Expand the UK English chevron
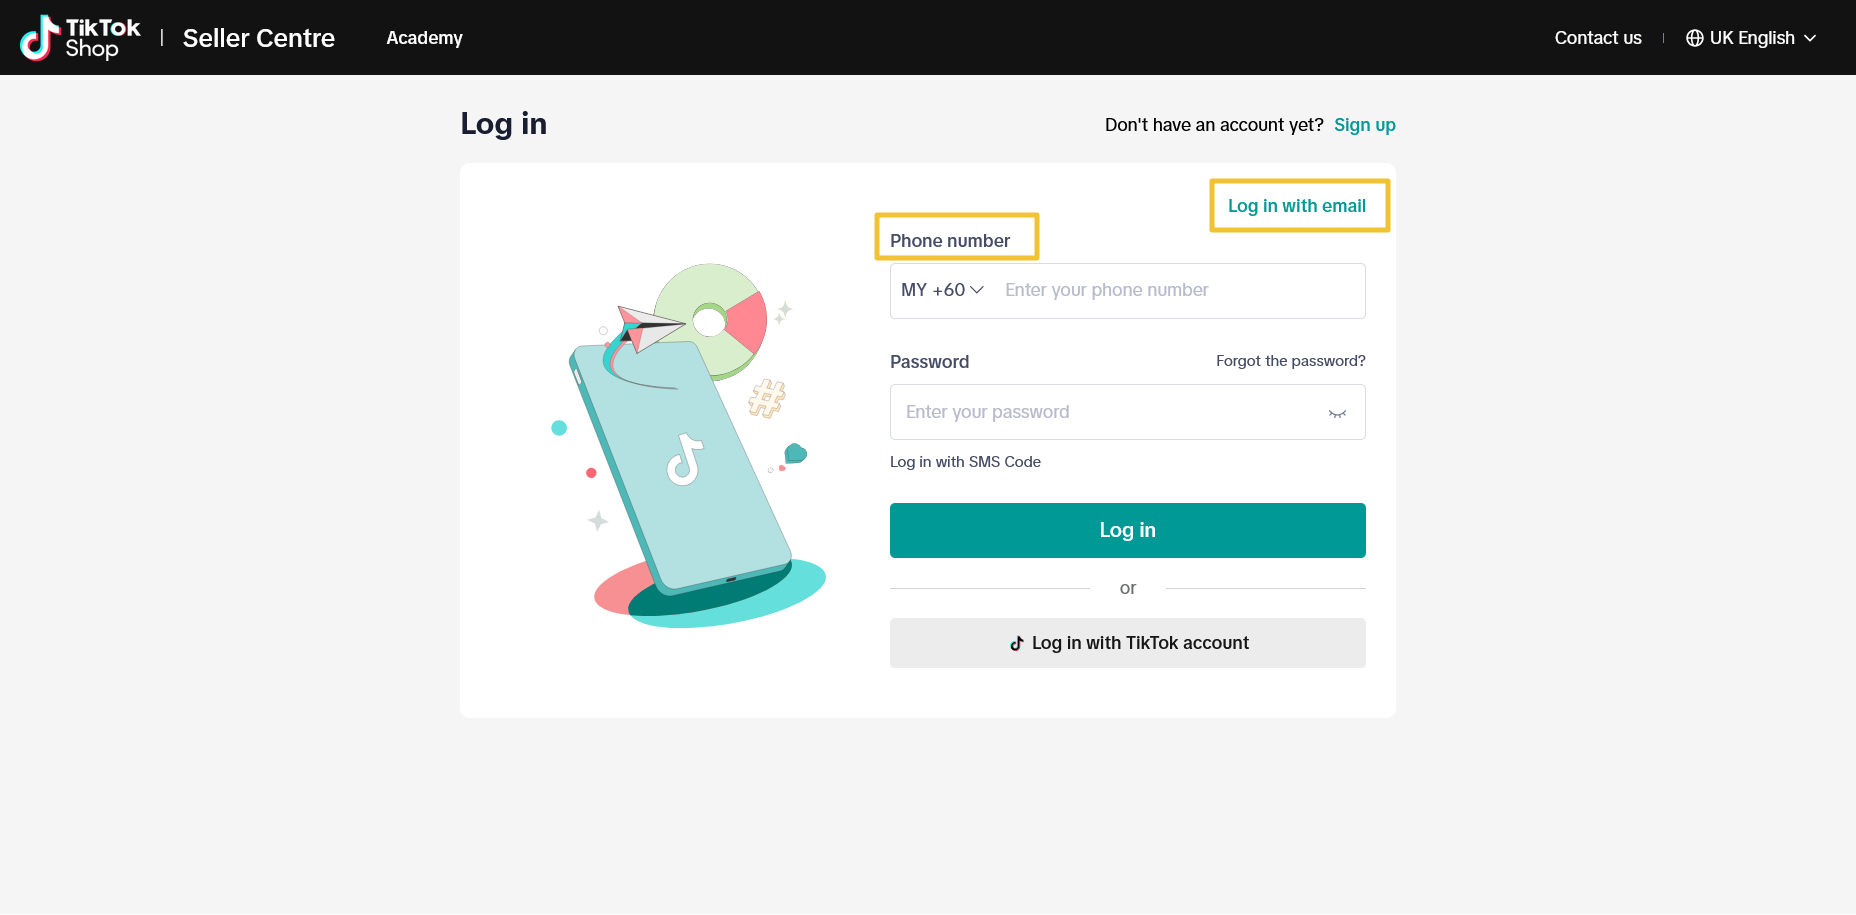Screen dimensions: 1856x915 tap(1810, 38)
